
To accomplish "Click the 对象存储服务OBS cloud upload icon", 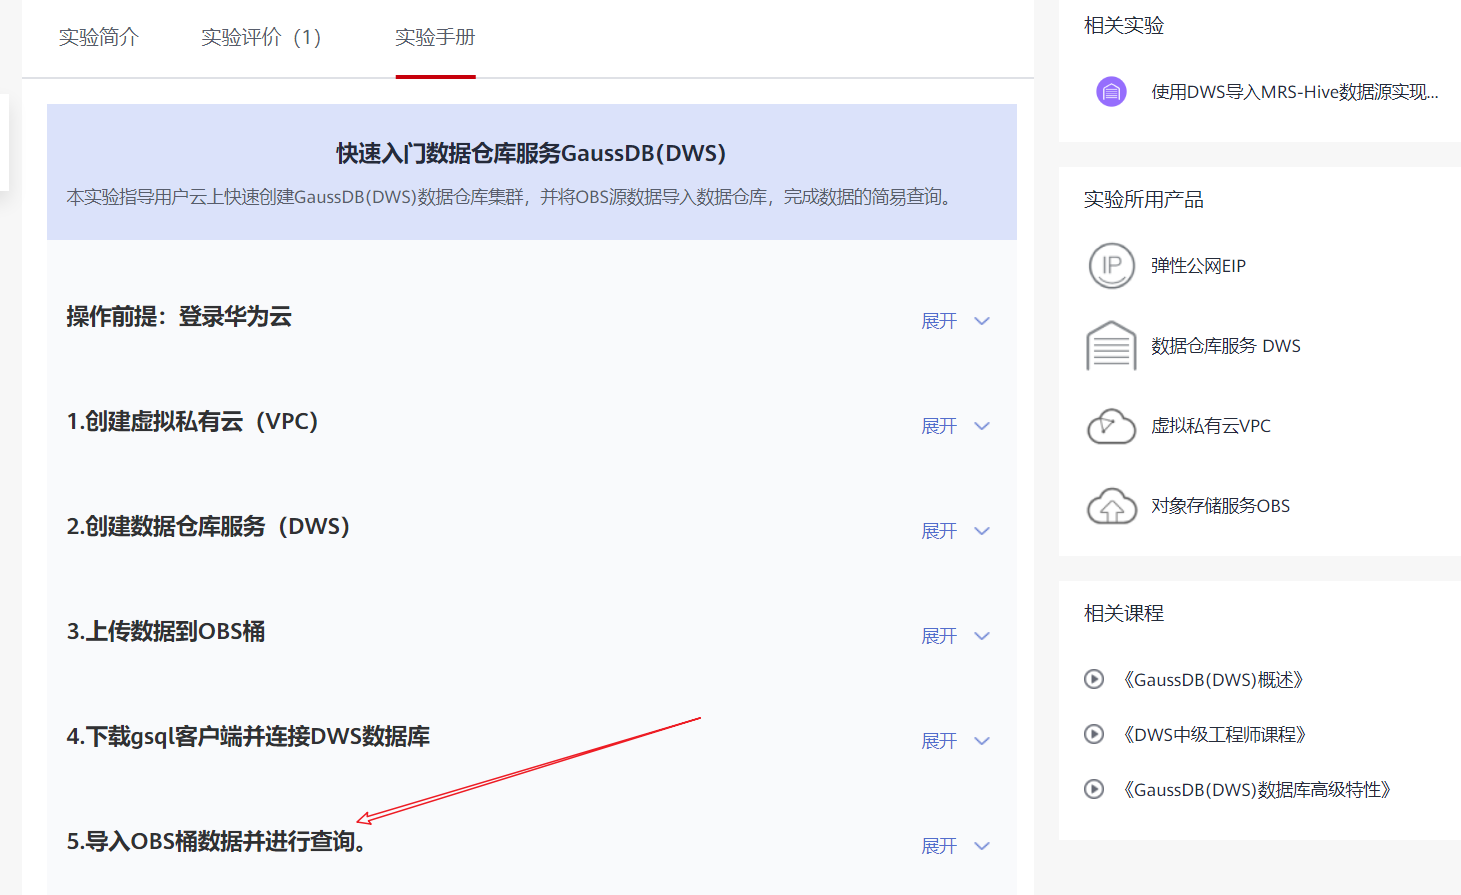I will coord(1111,506).
